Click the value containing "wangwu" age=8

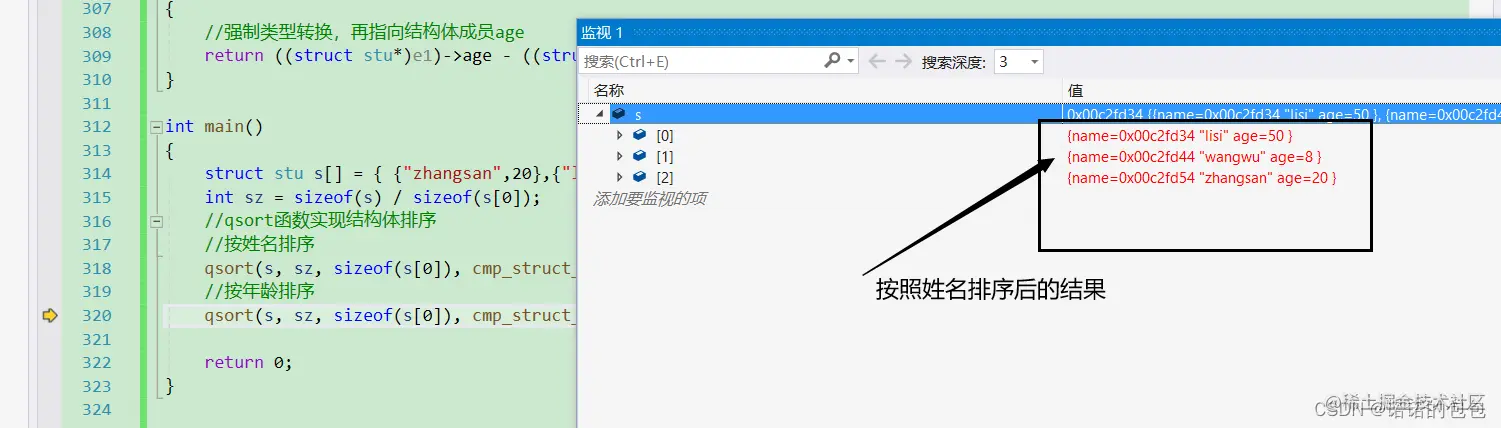click(x=1194, y=156)
